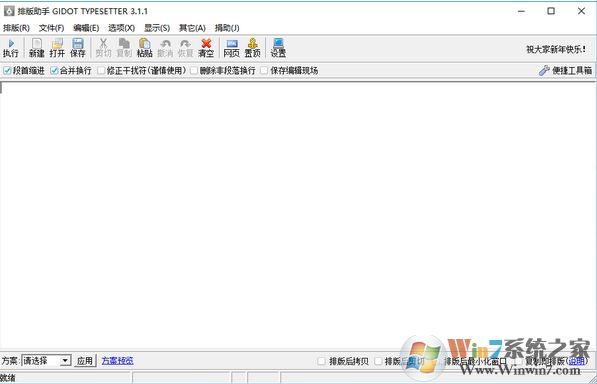The image size is (597, 384).
Task: Click the 复制 (Copy) icon
Action: point(124,43)
